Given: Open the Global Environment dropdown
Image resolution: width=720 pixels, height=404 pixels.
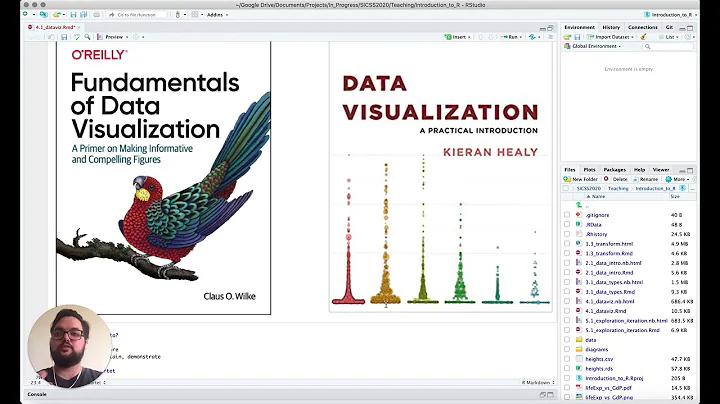Looking at the screenshot, I should click(593, 46).
